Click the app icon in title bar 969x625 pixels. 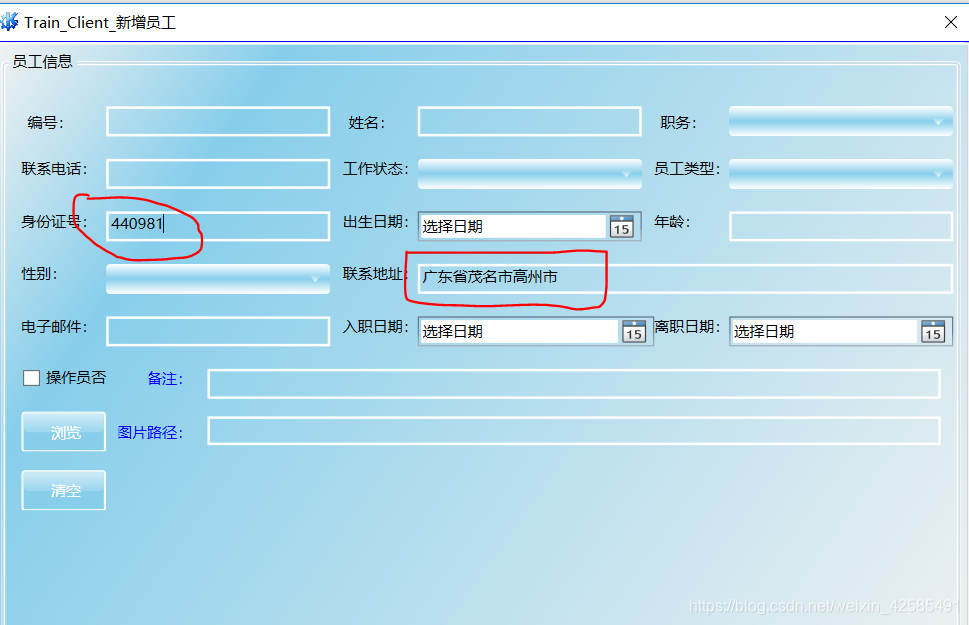tap(9, 22)
